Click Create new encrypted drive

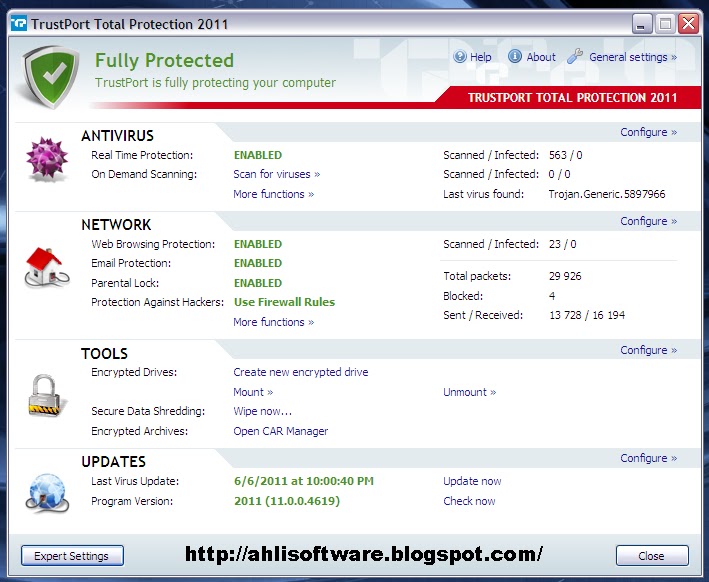pyautogui.click(x=301, y=372)
